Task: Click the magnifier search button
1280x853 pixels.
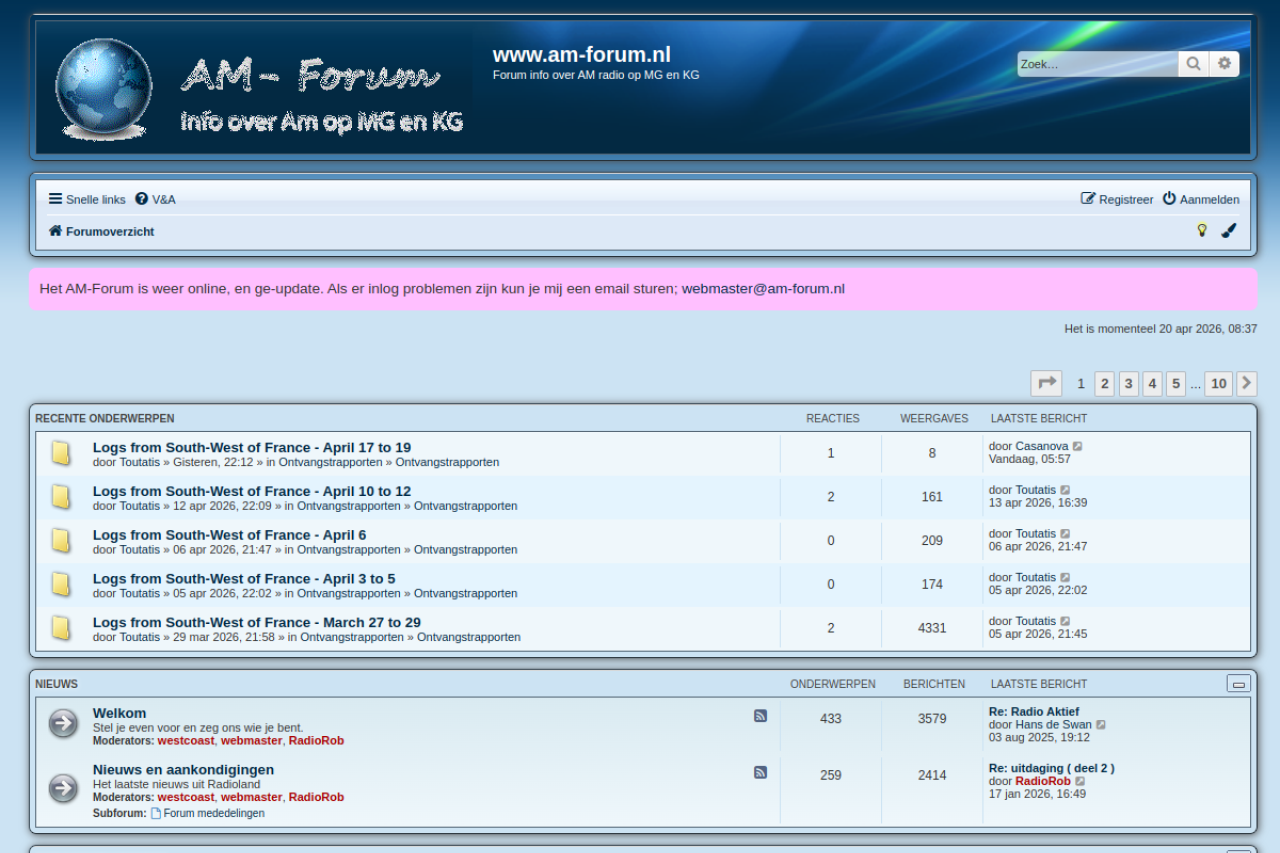Action: [x=1193, y=64]
